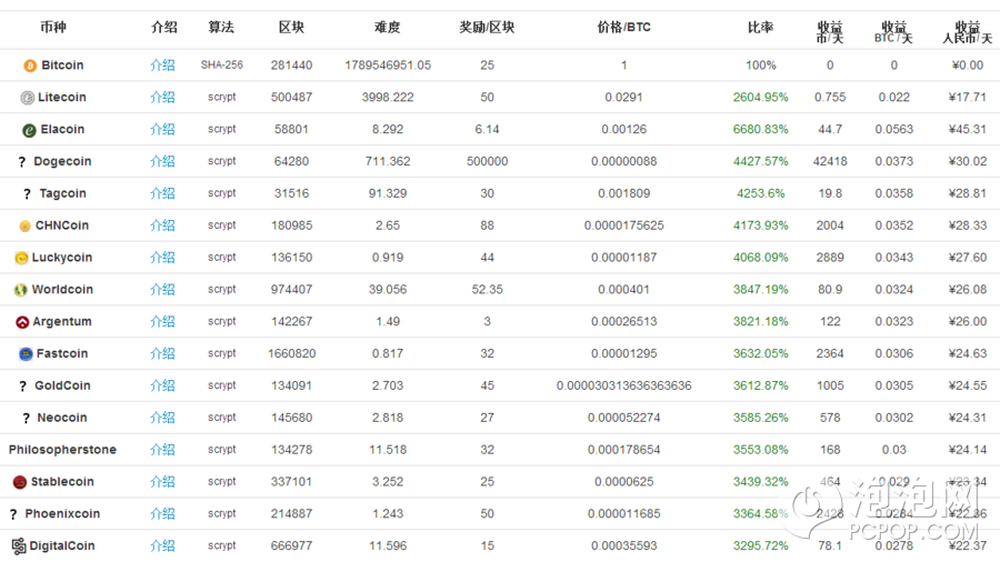Click Neocoin's block number 145680
The image size is (1000, 562).
tap(291, 418)
